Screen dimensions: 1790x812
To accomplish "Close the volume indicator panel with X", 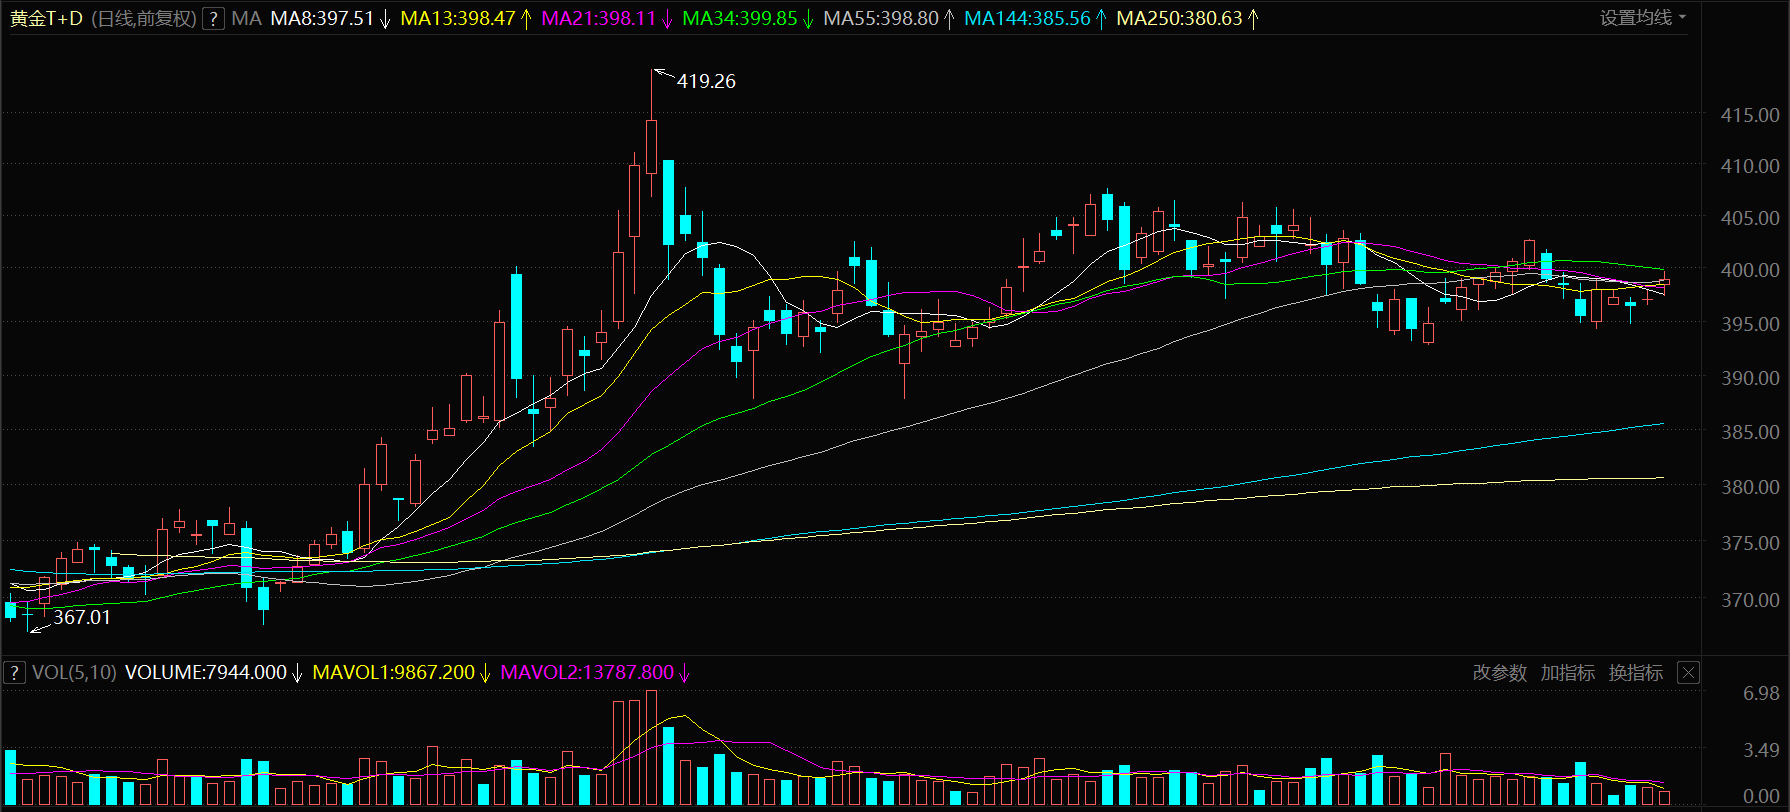I will click(1688, 672).
